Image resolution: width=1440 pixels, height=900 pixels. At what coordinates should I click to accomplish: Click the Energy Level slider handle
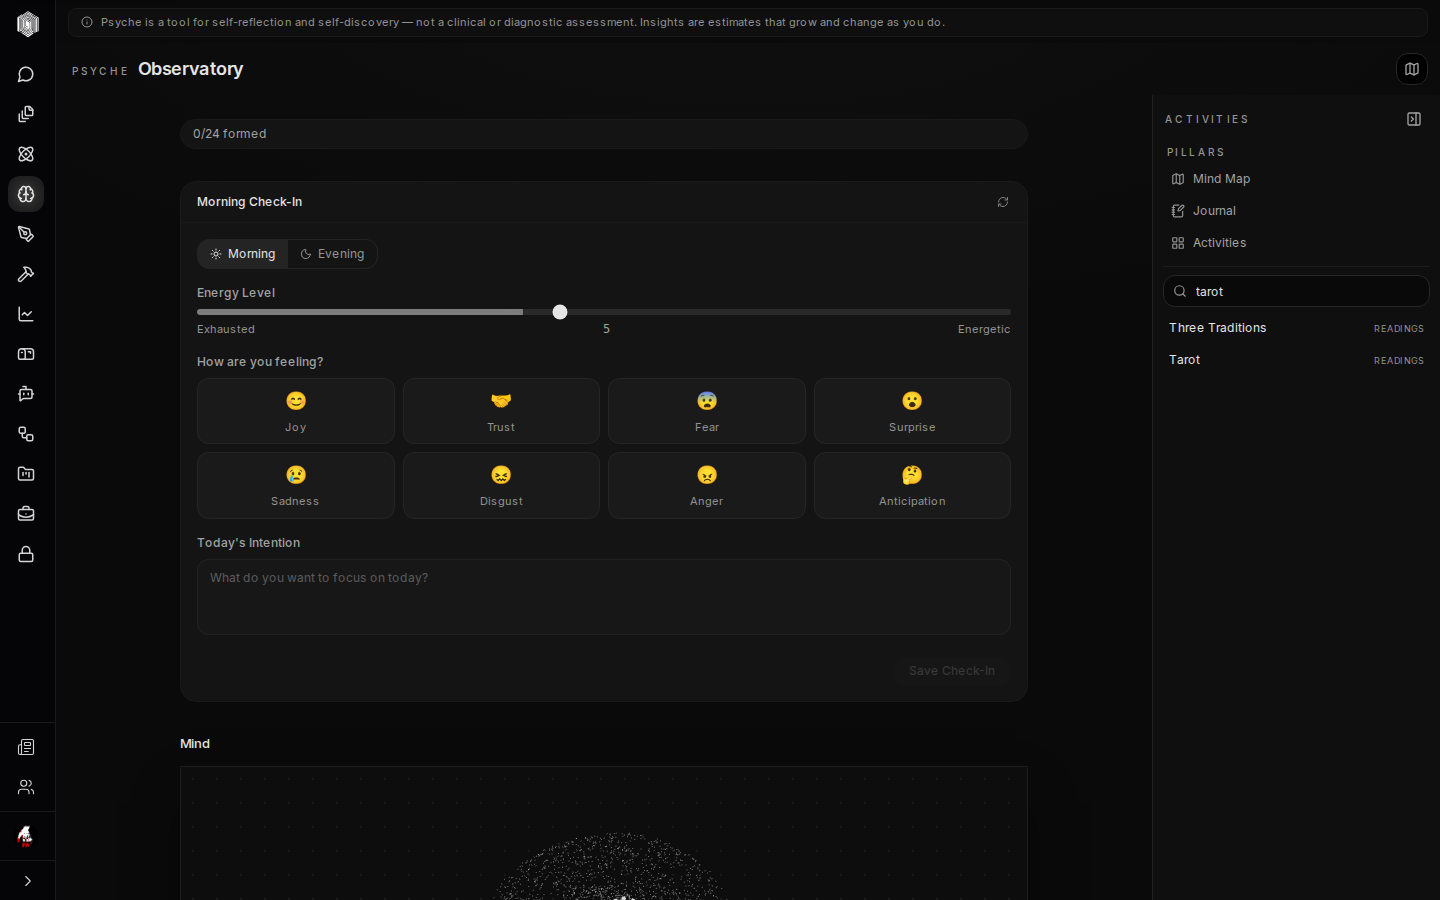[560, 312]
